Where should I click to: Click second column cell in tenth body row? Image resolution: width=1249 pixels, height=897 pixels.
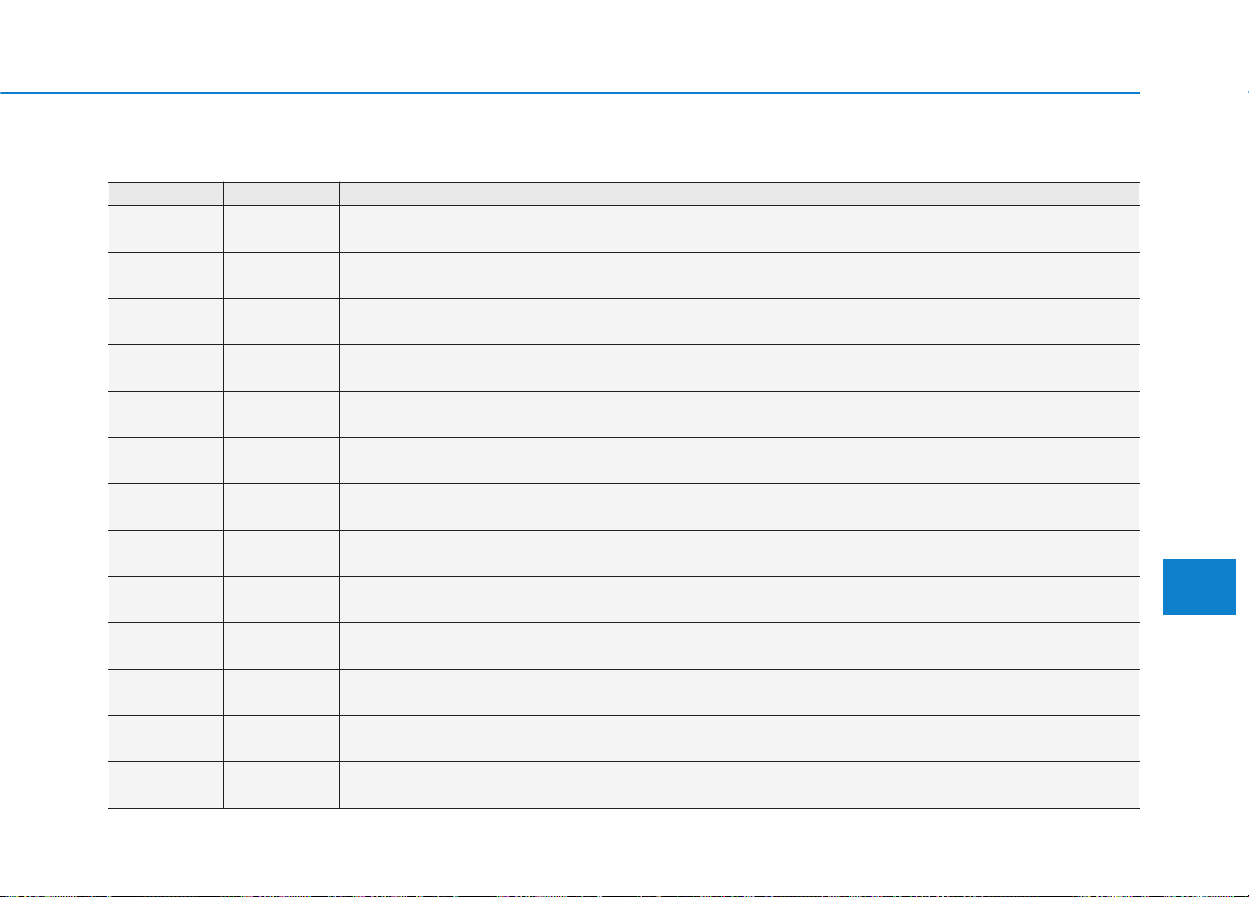[x=281, y=646]
